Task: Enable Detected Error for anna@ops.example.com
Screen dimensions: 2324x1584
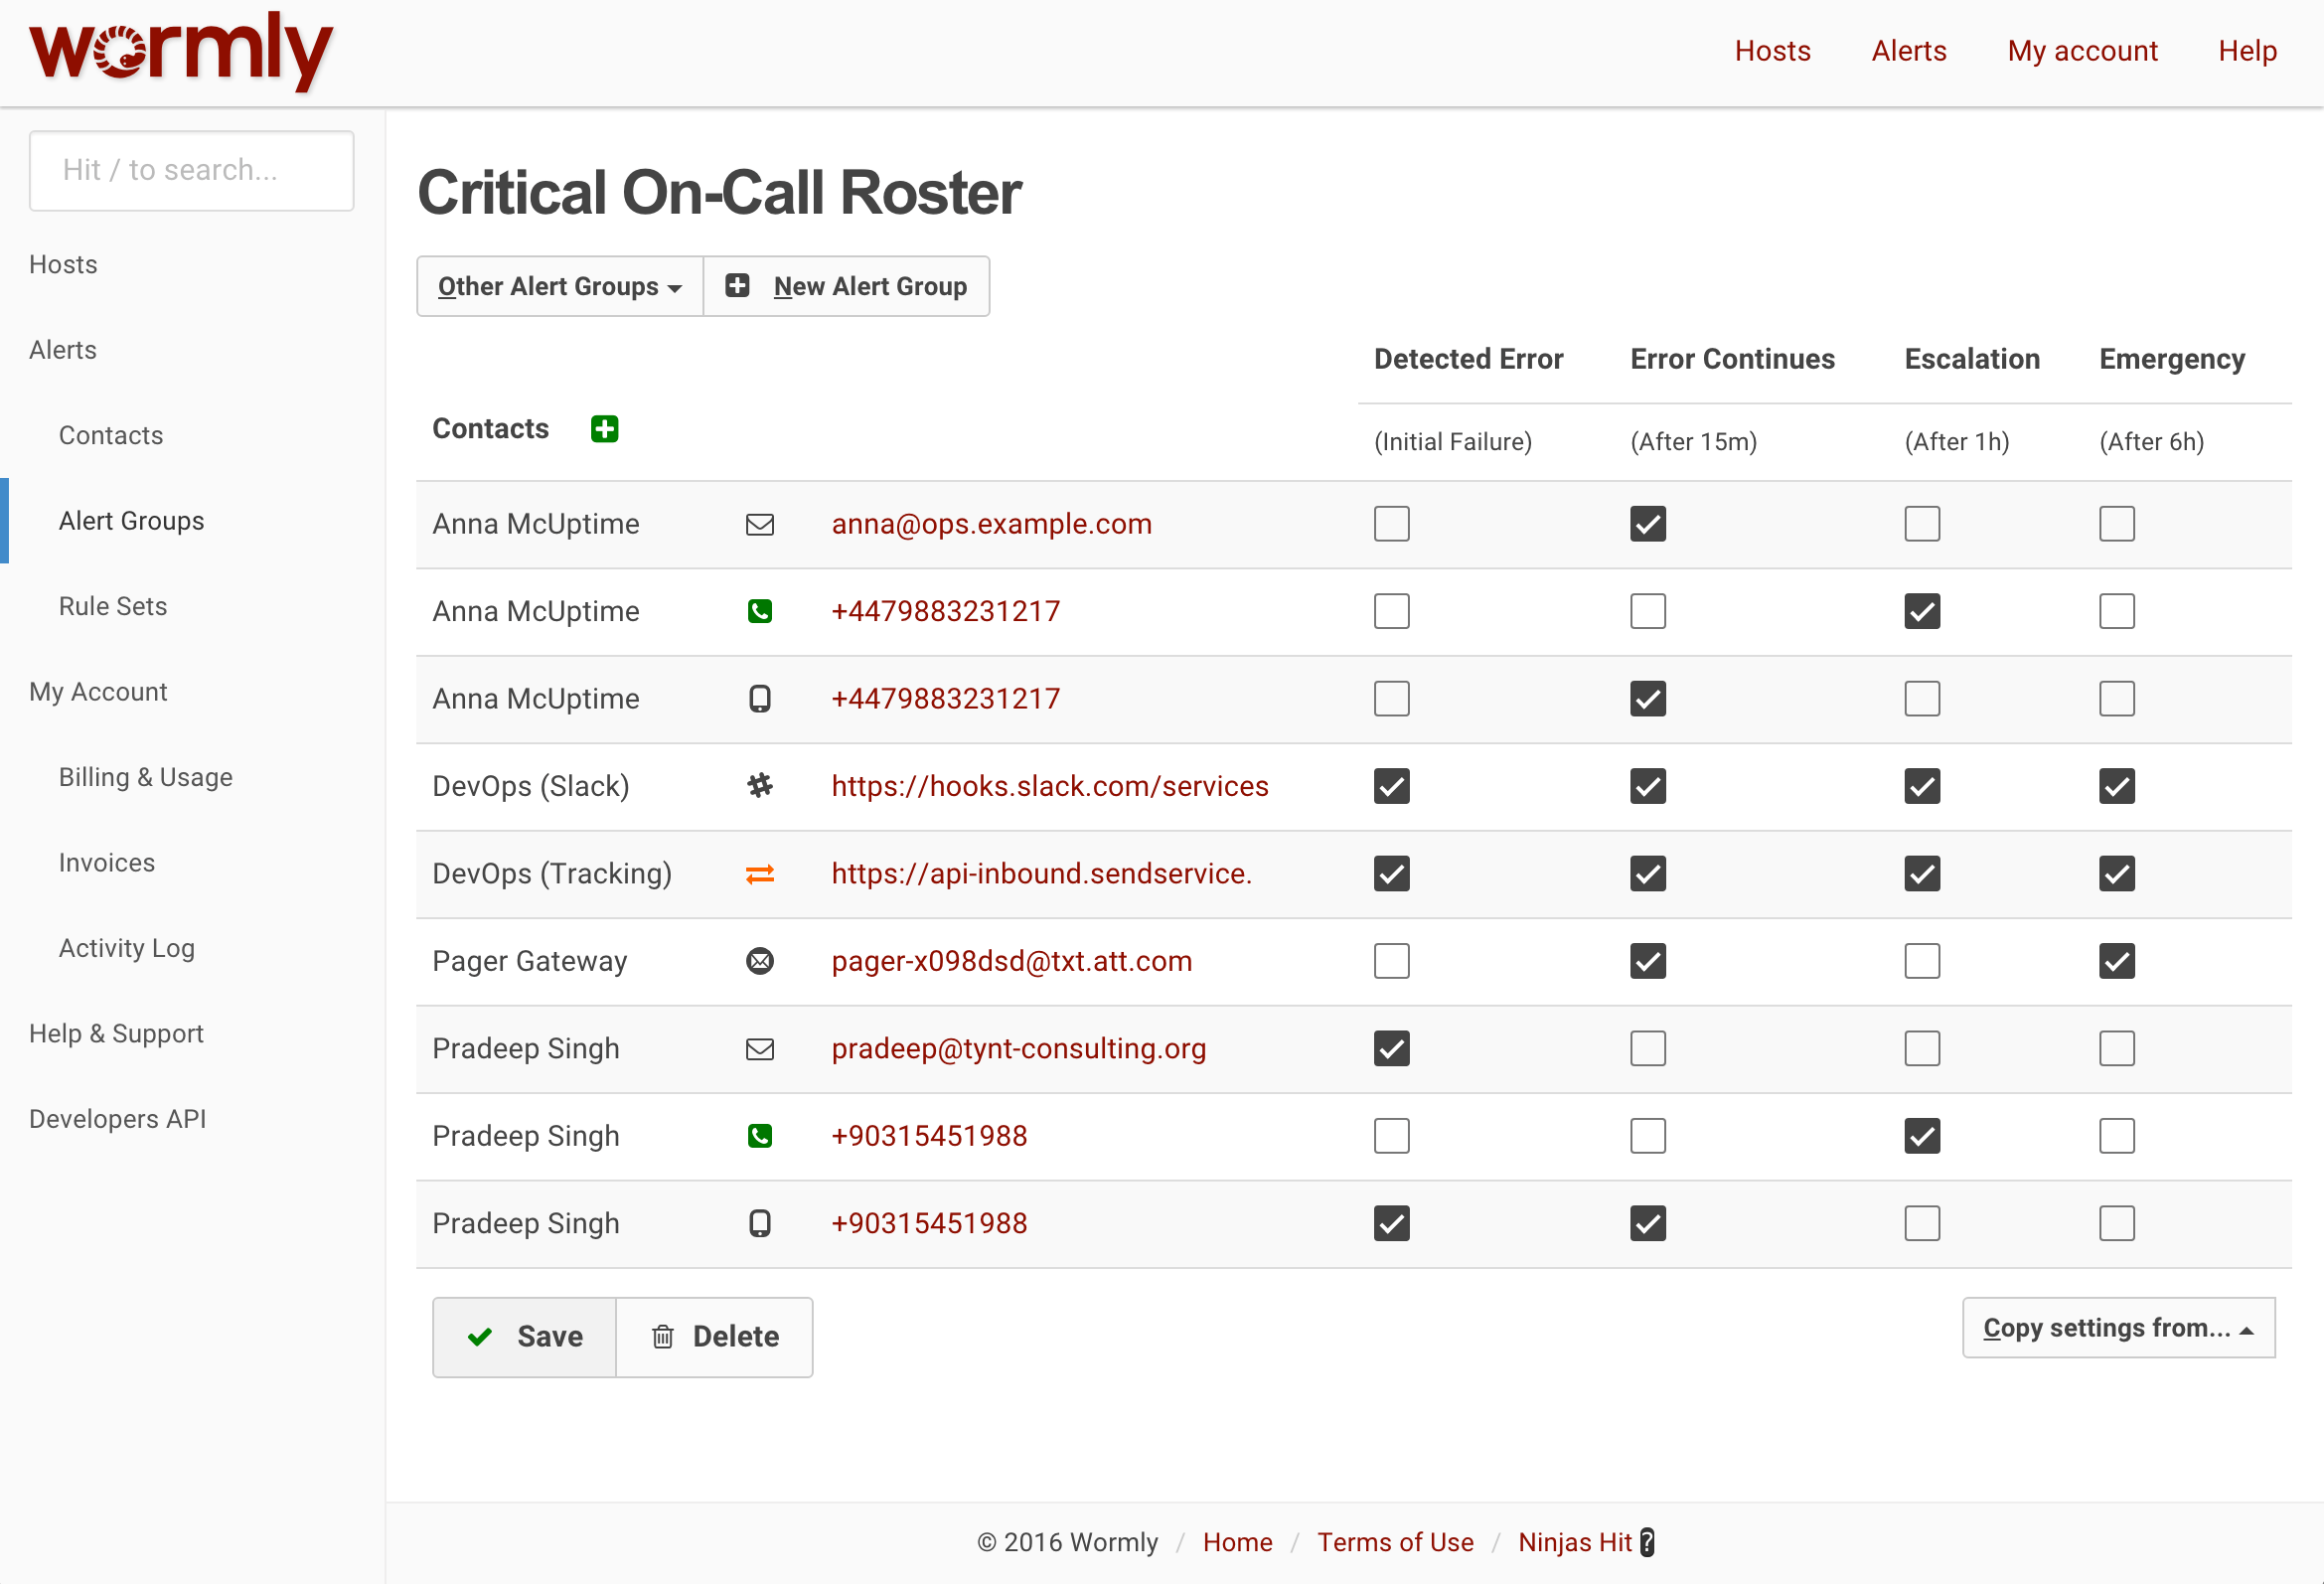Action: [x=1391, y=524]
